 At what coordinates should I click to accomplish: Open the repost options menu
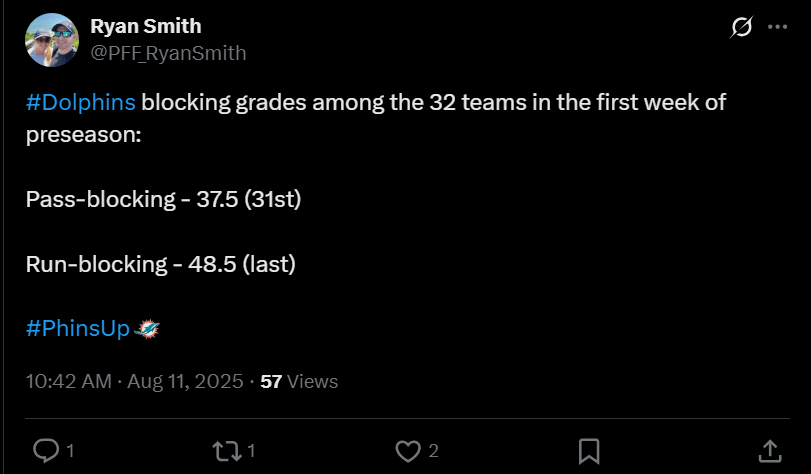click(228, 451)
